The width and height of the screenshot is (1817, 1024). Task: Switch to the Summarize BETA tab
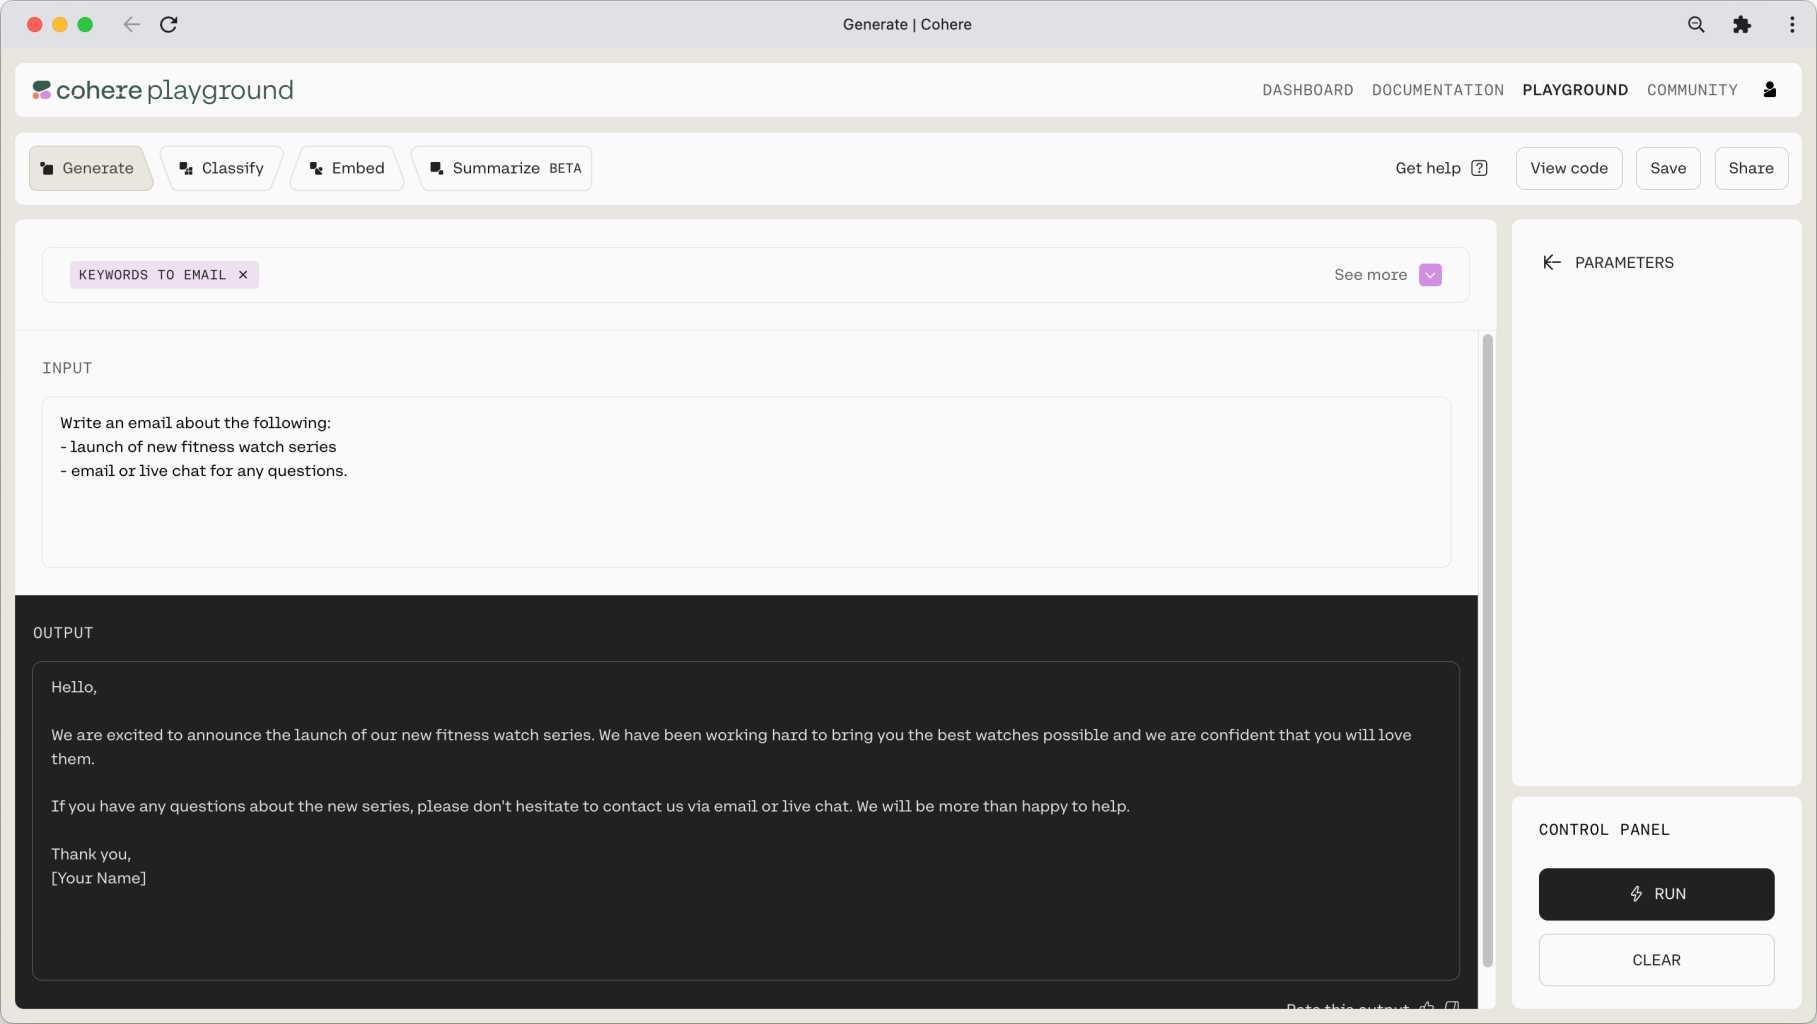coord(502,168)
